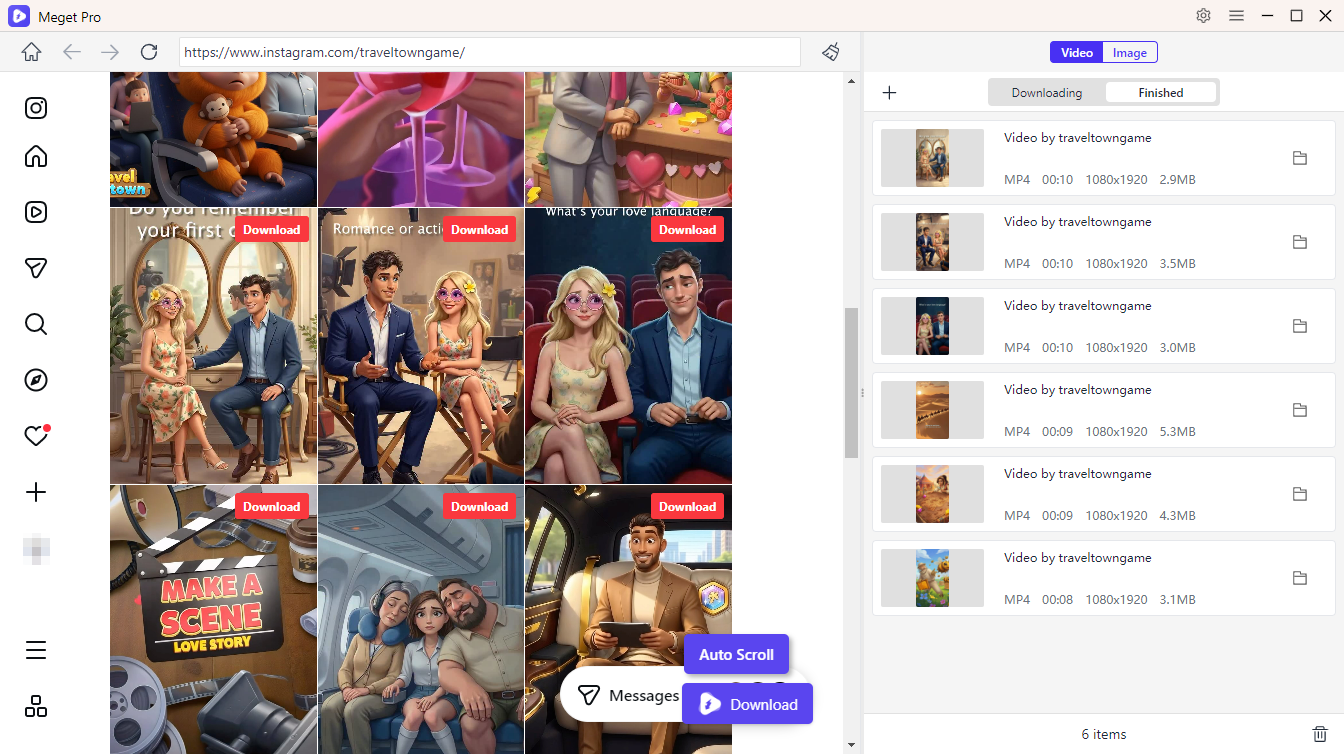Click the delete trash icon below the list

[x=1321, y=733]
